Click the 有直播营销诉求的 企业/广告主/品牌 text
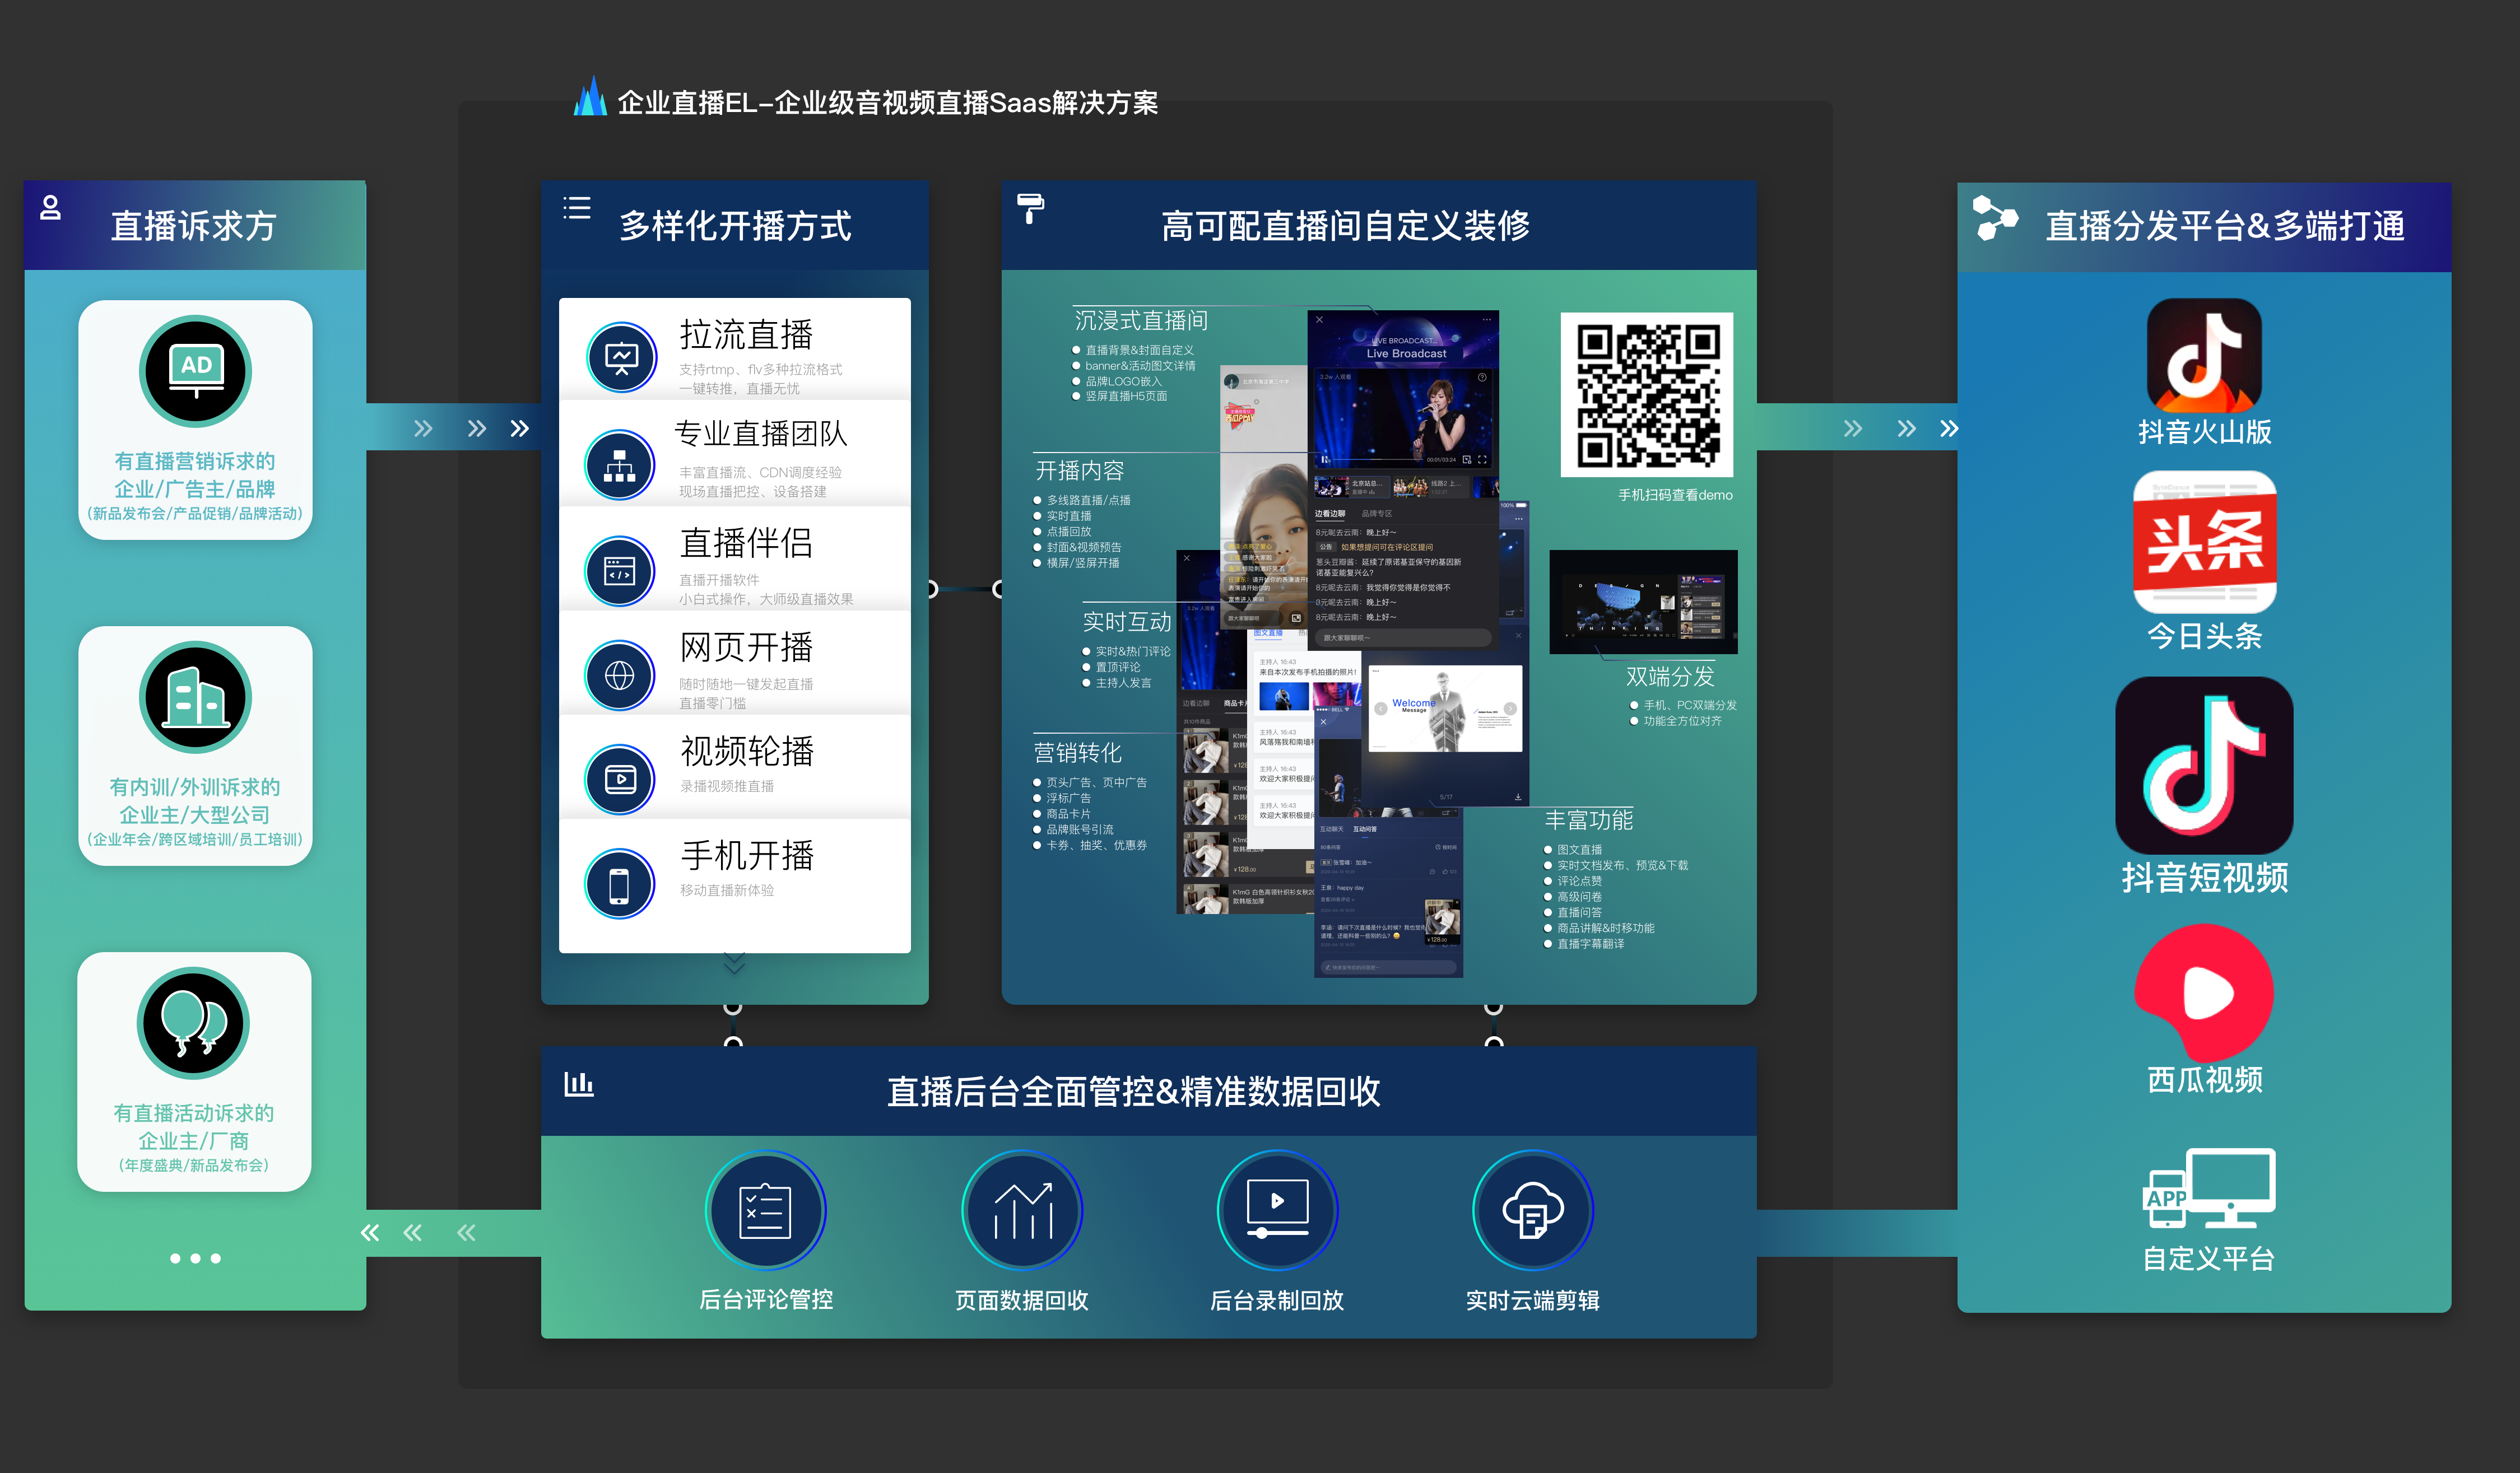The height and width of the screenshot is (1473, 2520). click(195, 475)
